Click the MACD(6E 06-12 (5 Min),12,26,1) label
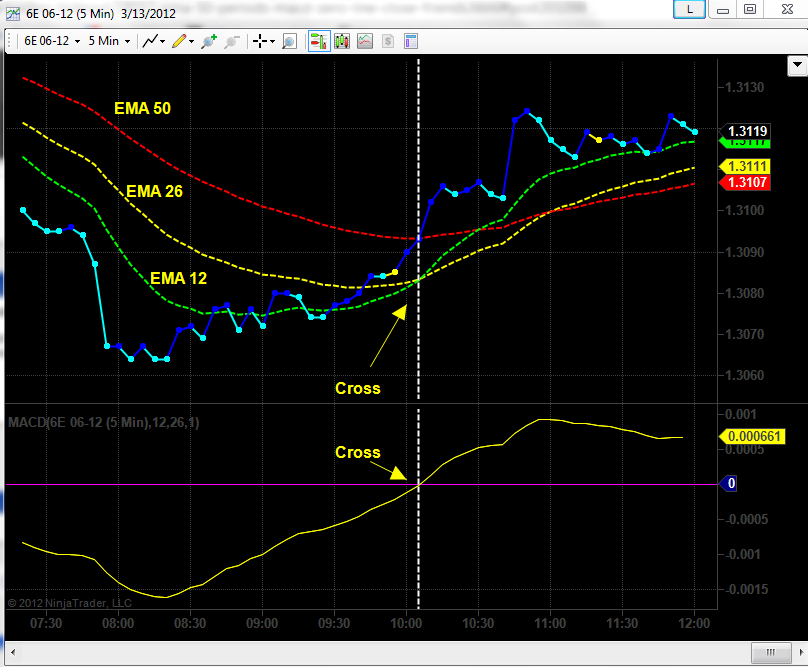 tap(104, 423)
